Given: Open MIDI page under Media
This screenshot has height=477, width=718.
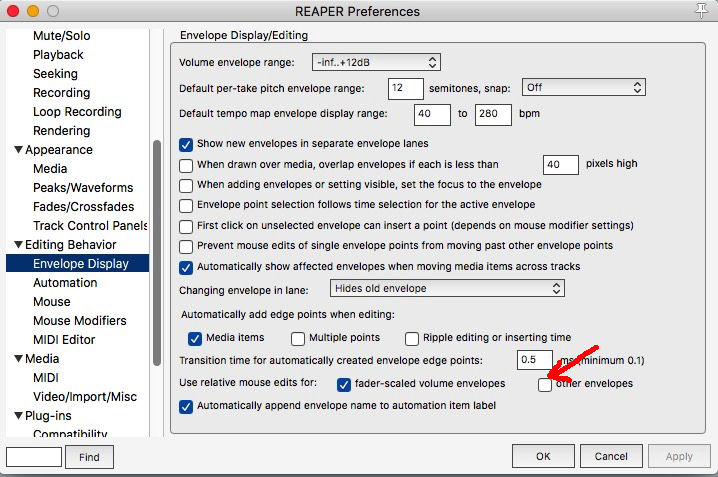Looking at the screenshot, I should click(46, 378).
